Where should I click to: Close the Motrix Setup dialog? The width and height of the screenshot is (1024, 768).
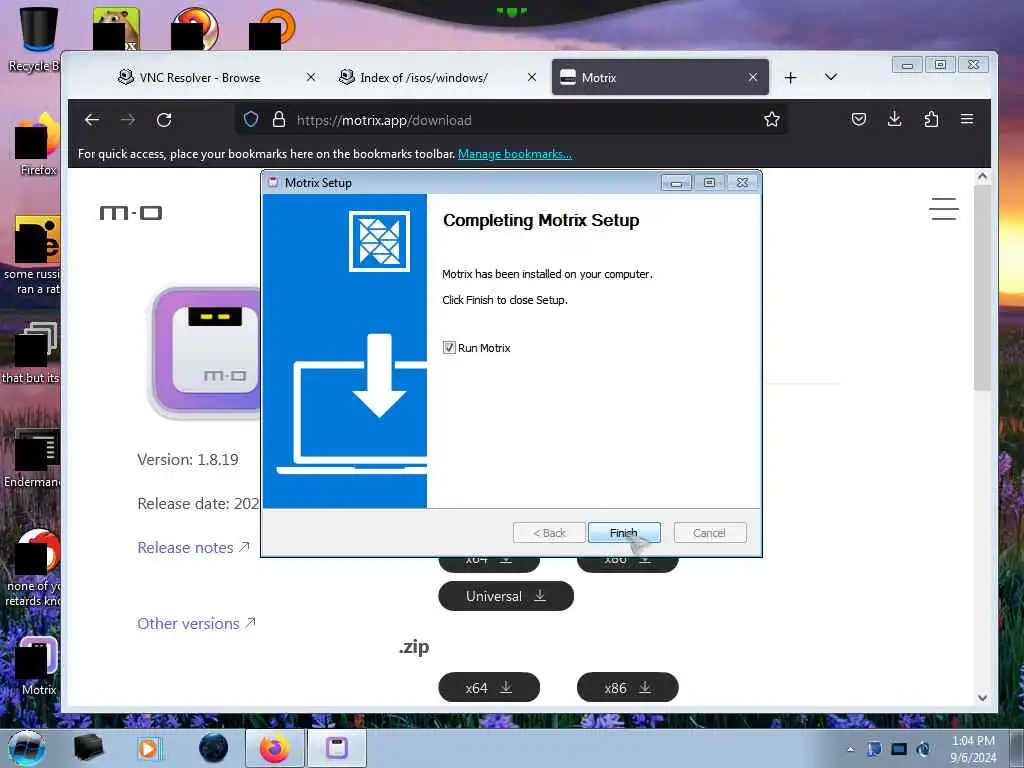point(743,183)
